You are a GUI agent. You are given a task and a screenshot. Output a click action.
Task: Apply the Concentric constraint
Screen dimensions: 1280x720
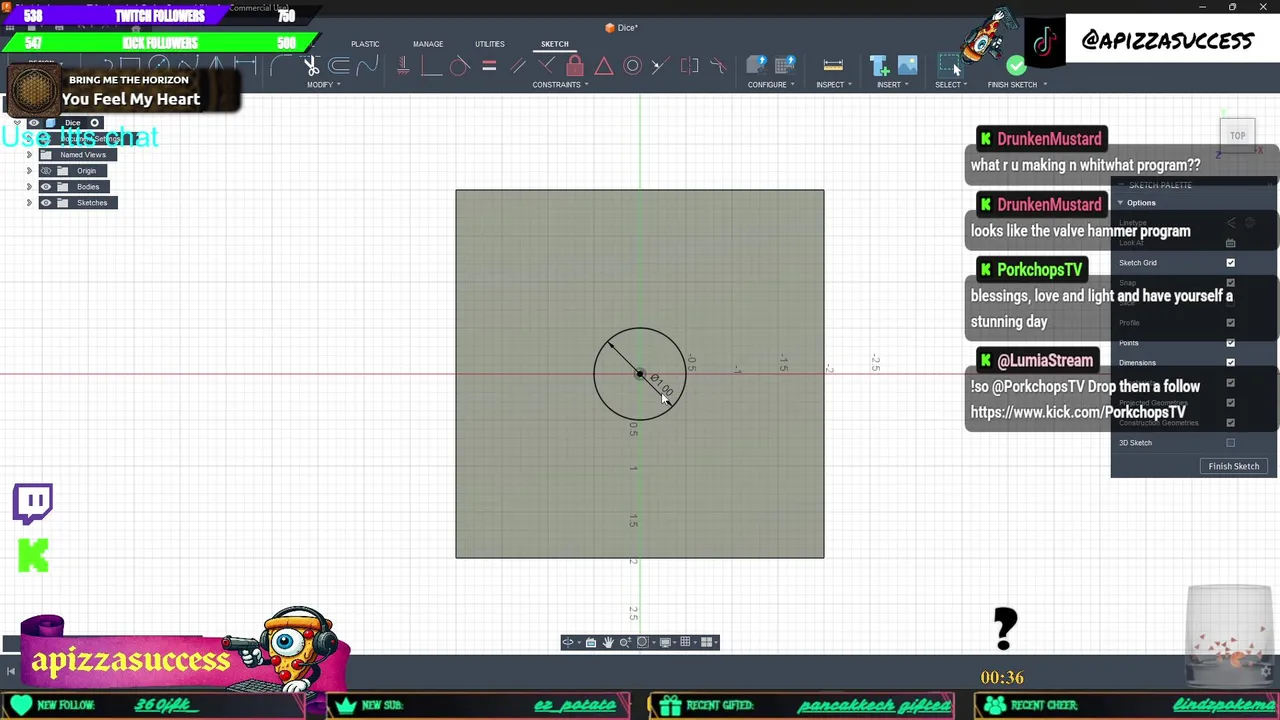632,66
